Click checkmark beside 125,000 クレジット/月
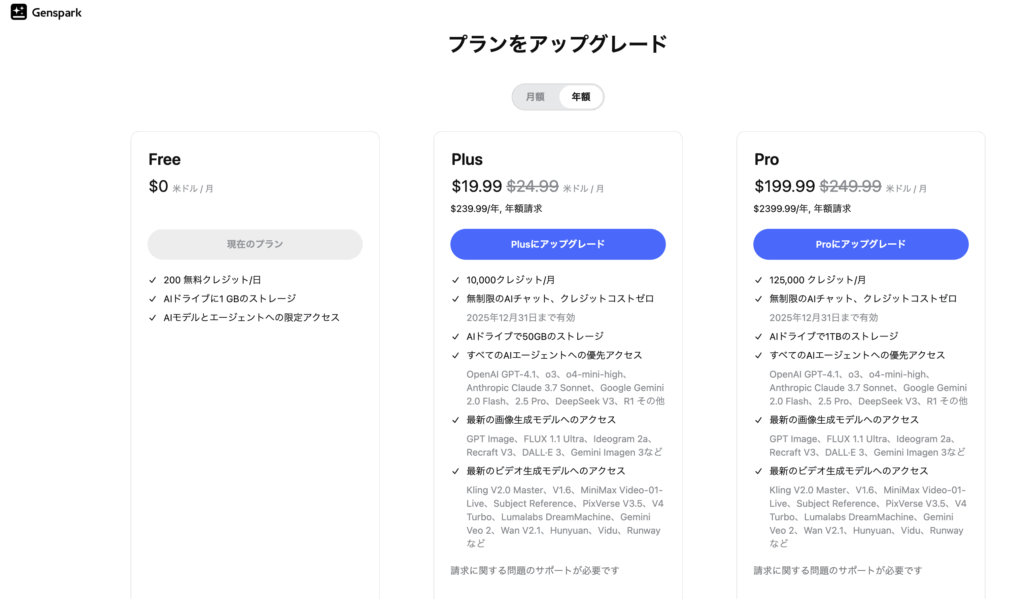1024x599 pixels. pyautogui.click(x=759, y=280)
